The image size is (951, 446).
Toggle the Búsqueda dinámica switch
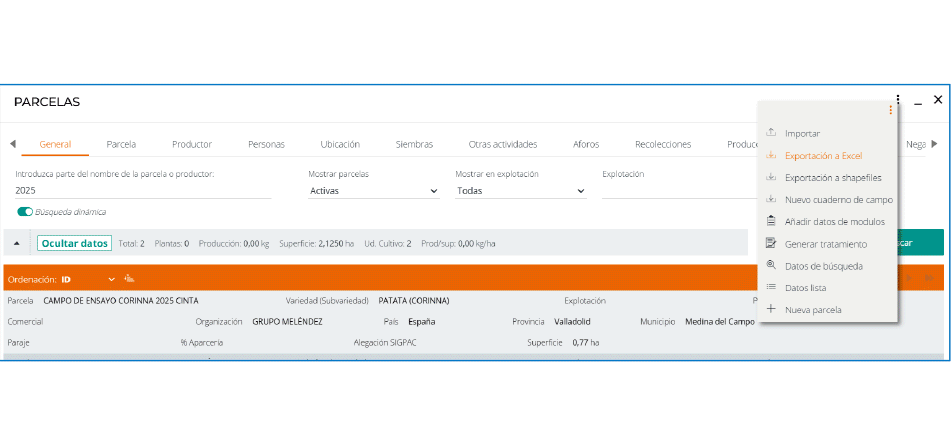[x=25, y=212]
